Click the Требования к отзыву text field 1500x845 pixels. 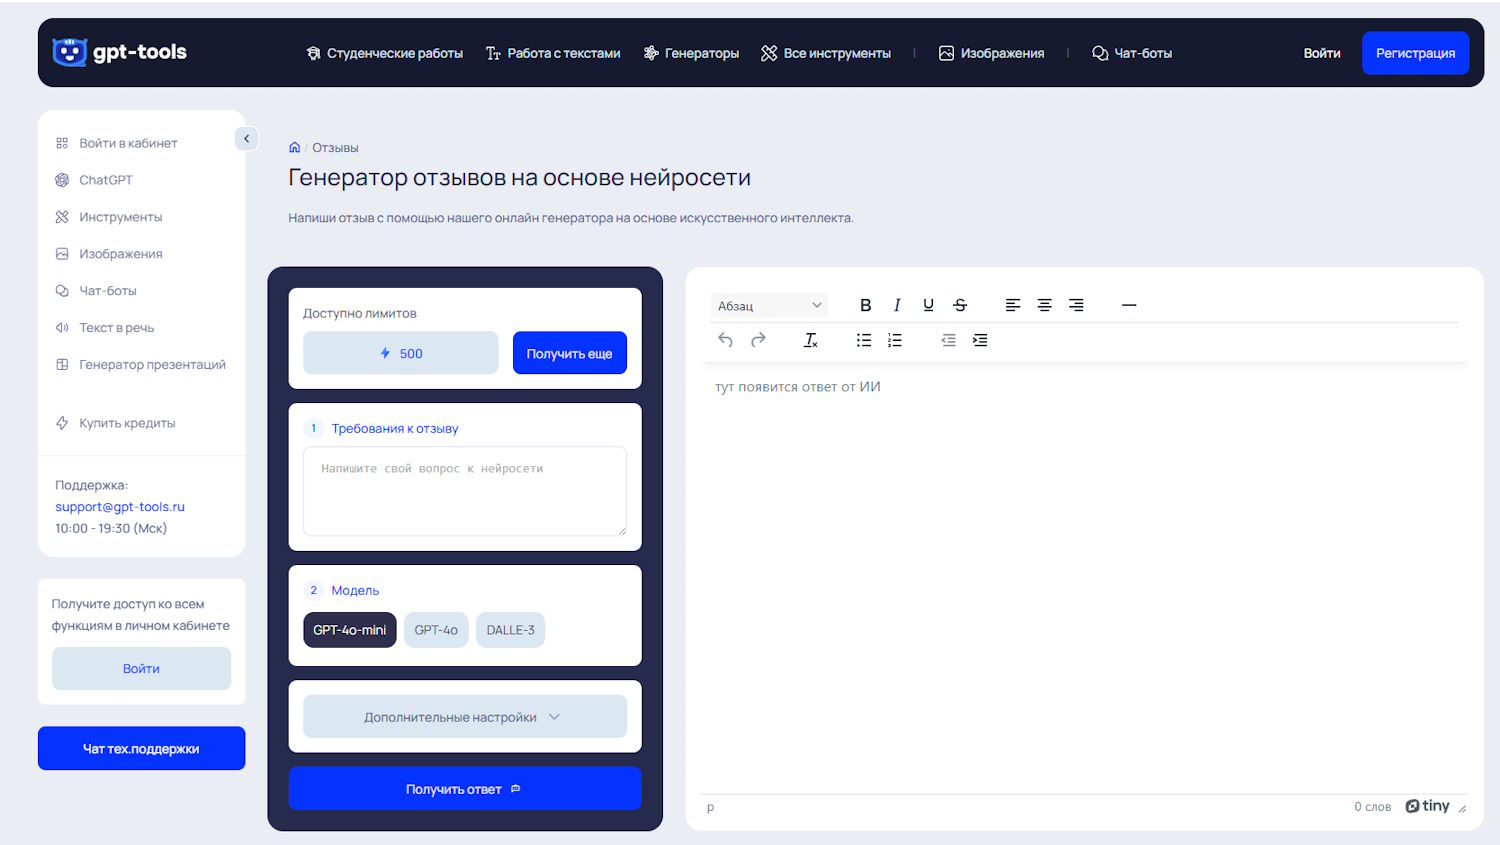click(x=464, y=491)
